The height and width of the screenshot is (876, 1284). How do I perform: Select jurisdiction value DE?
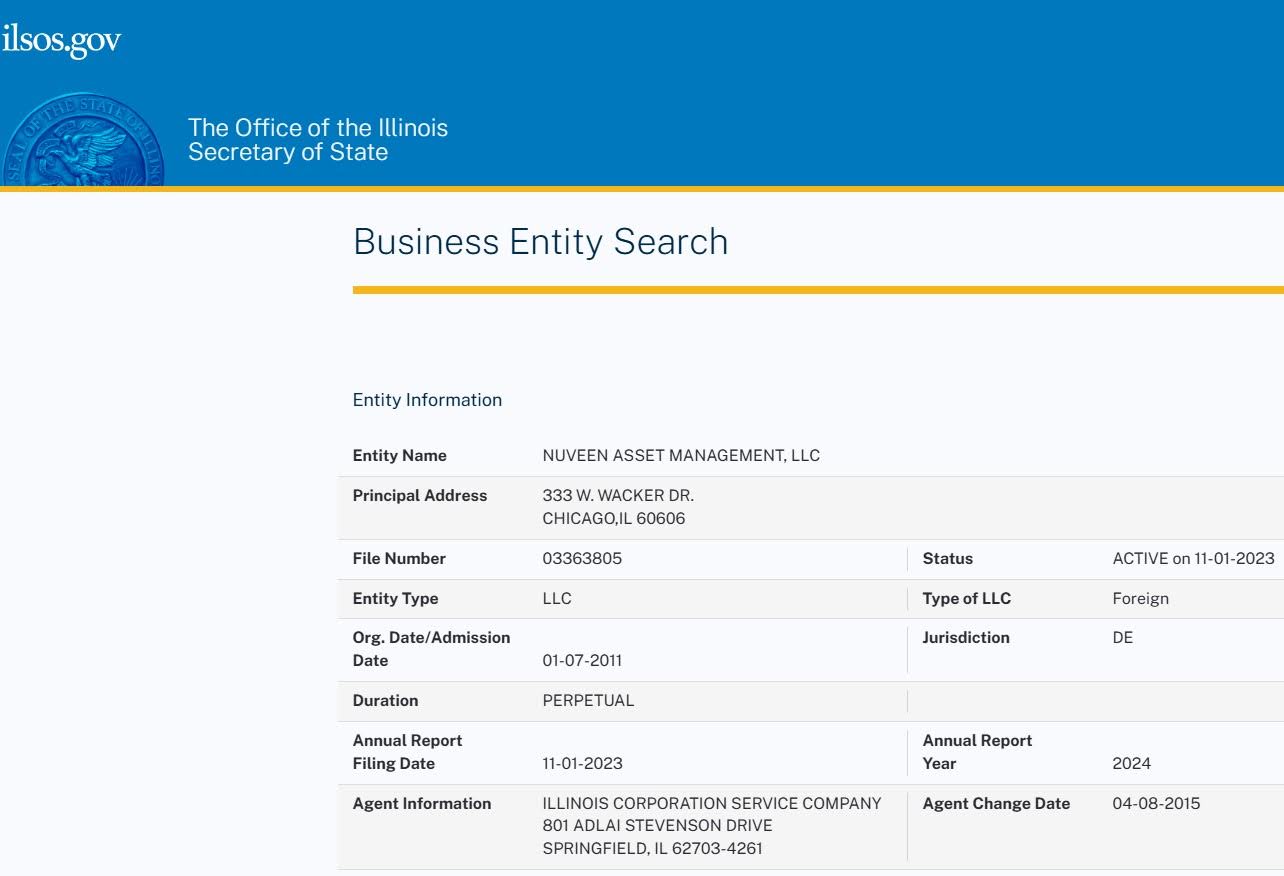[x=1123, y=638]
